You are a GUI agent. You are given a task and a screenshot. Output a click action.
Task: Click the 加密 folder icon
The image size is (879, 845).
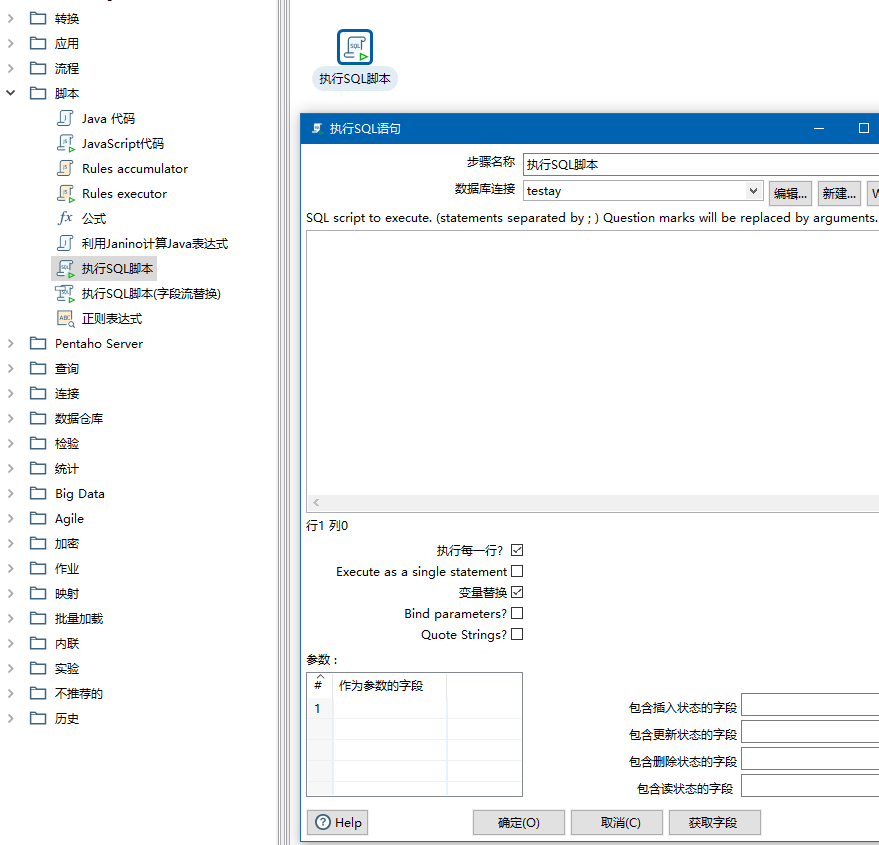pos(38,543)
